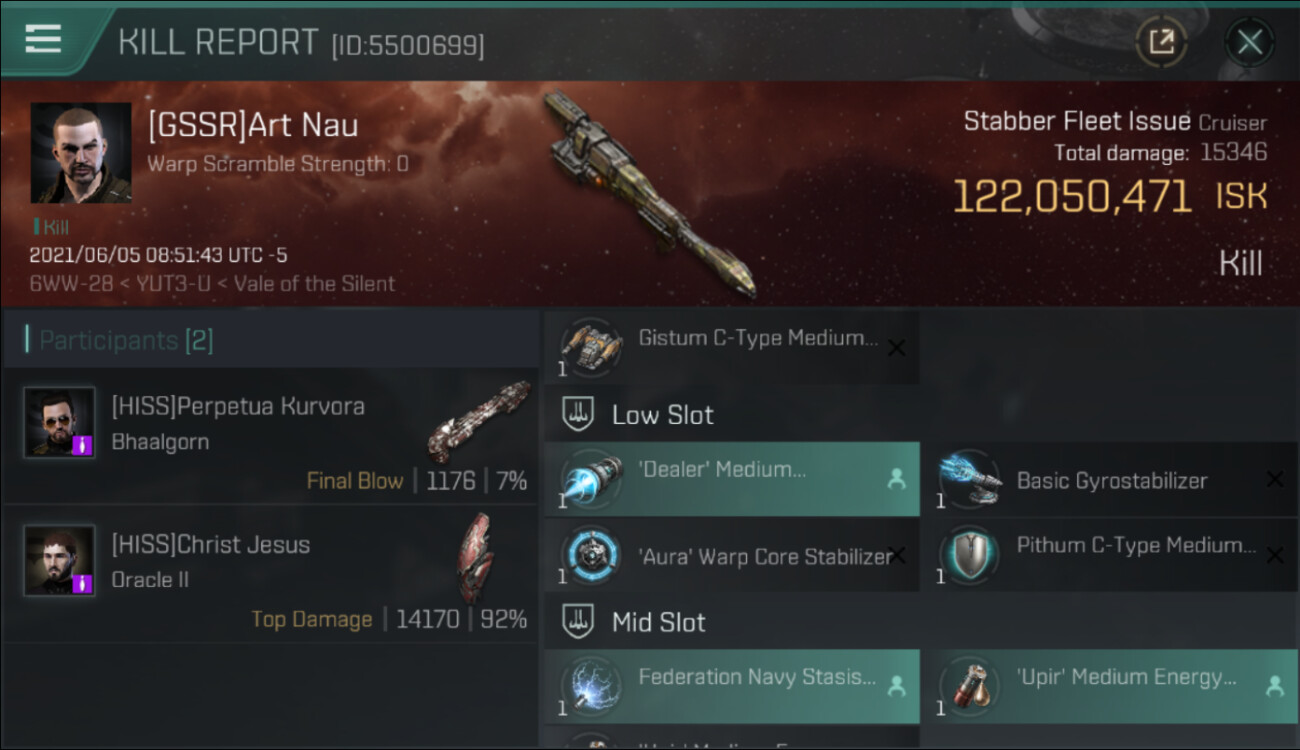This screenshot has height=750, width=1300.
Task: Toggle the person marker on 'Dealer' Medium
Action: tap(896, 480)
